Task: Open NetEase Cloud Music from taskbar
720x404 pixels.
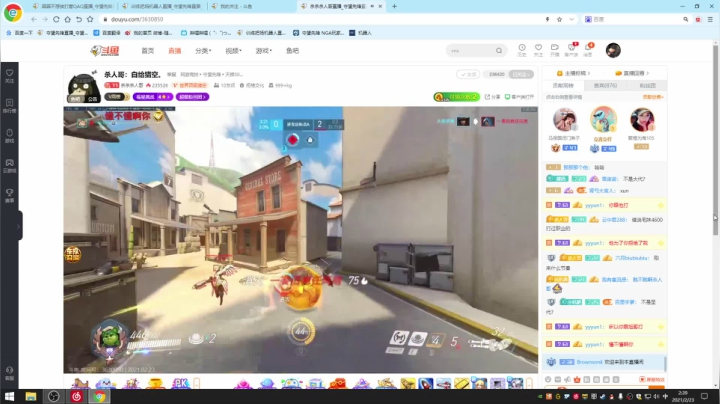Action: (x=76, y=396)
